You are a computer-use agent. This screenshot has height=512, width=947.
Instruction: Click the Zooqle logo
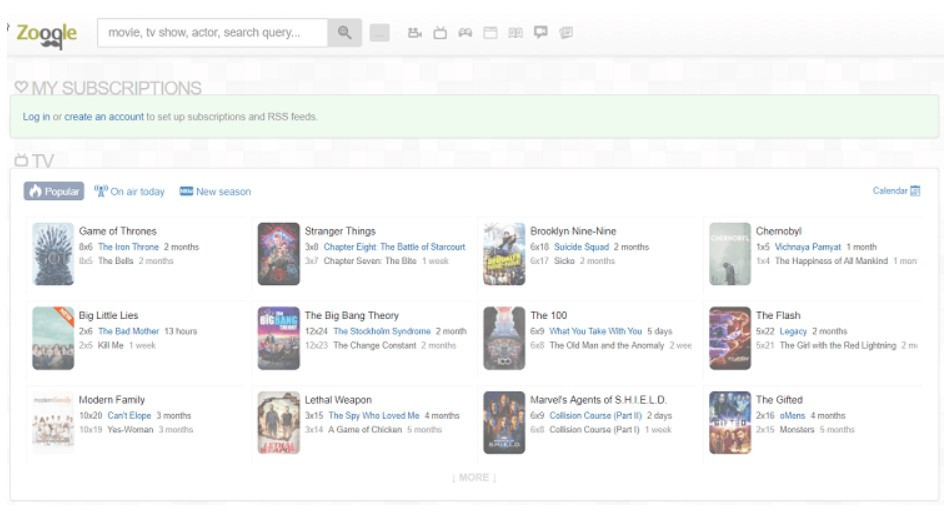click(47, 34)
